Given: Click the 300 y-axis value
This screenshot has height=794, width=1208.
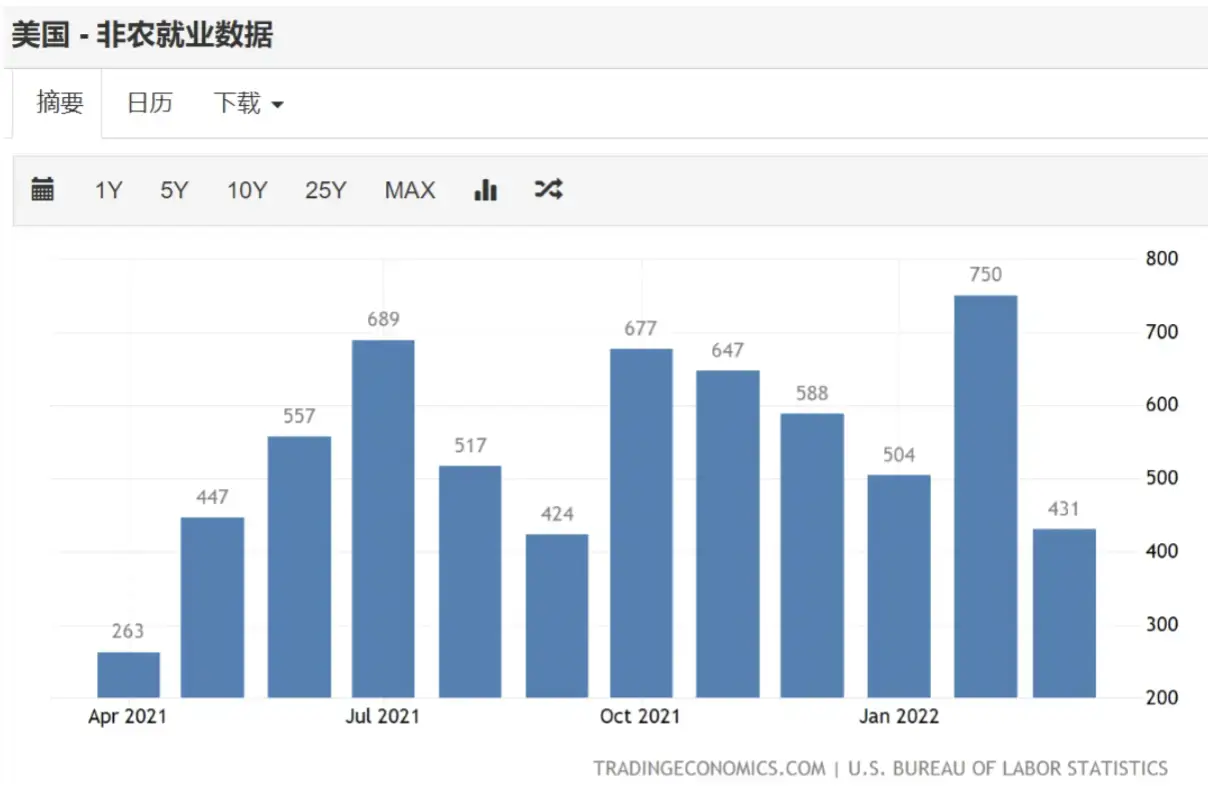Looking at the screenshot, I should tap(1162, 624).
